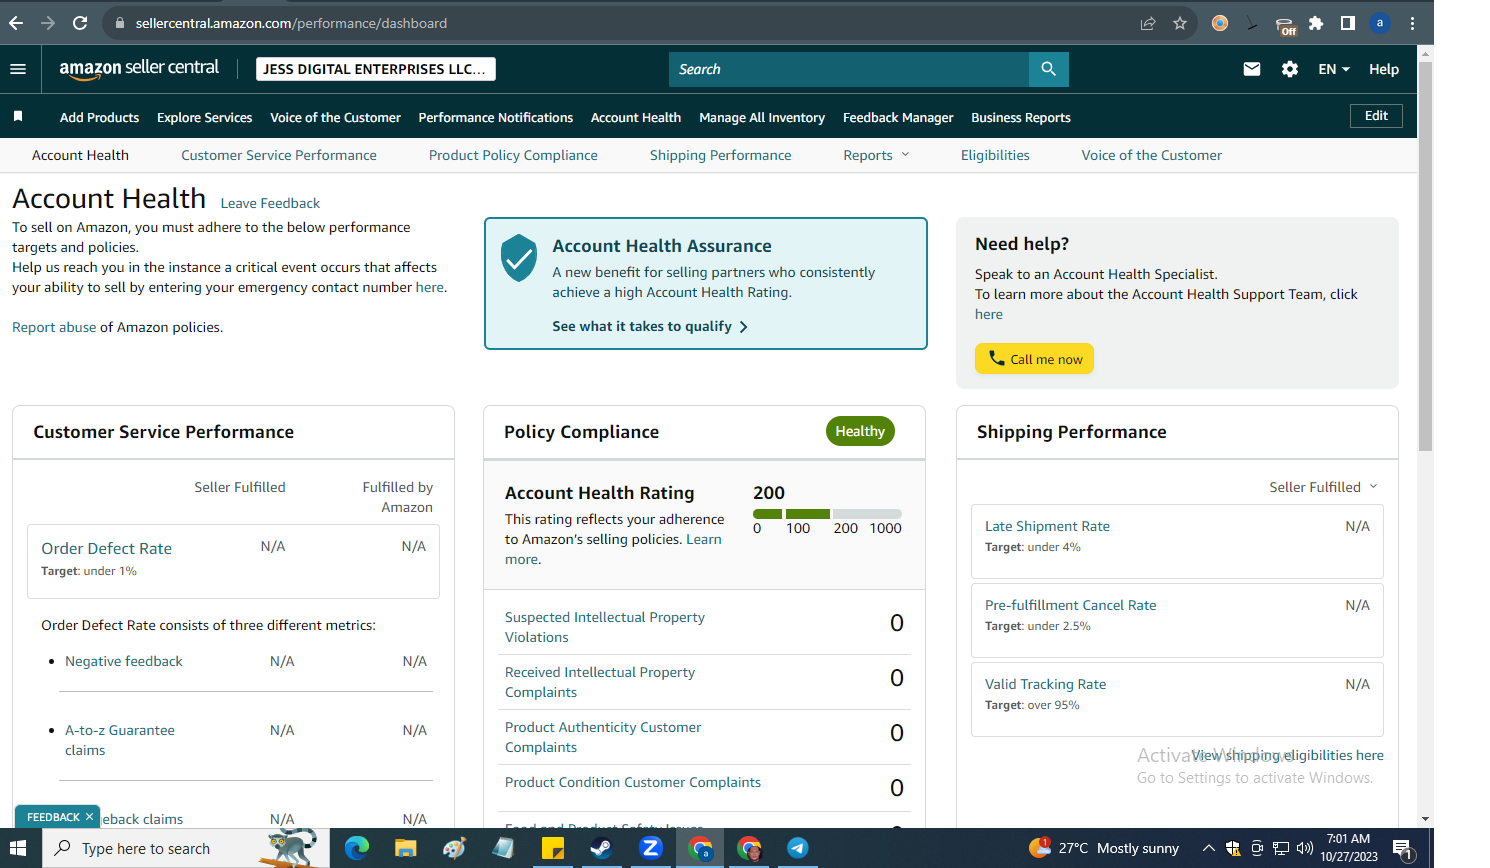Open Feedback Manager in the favorites bar

click(898, 117)
